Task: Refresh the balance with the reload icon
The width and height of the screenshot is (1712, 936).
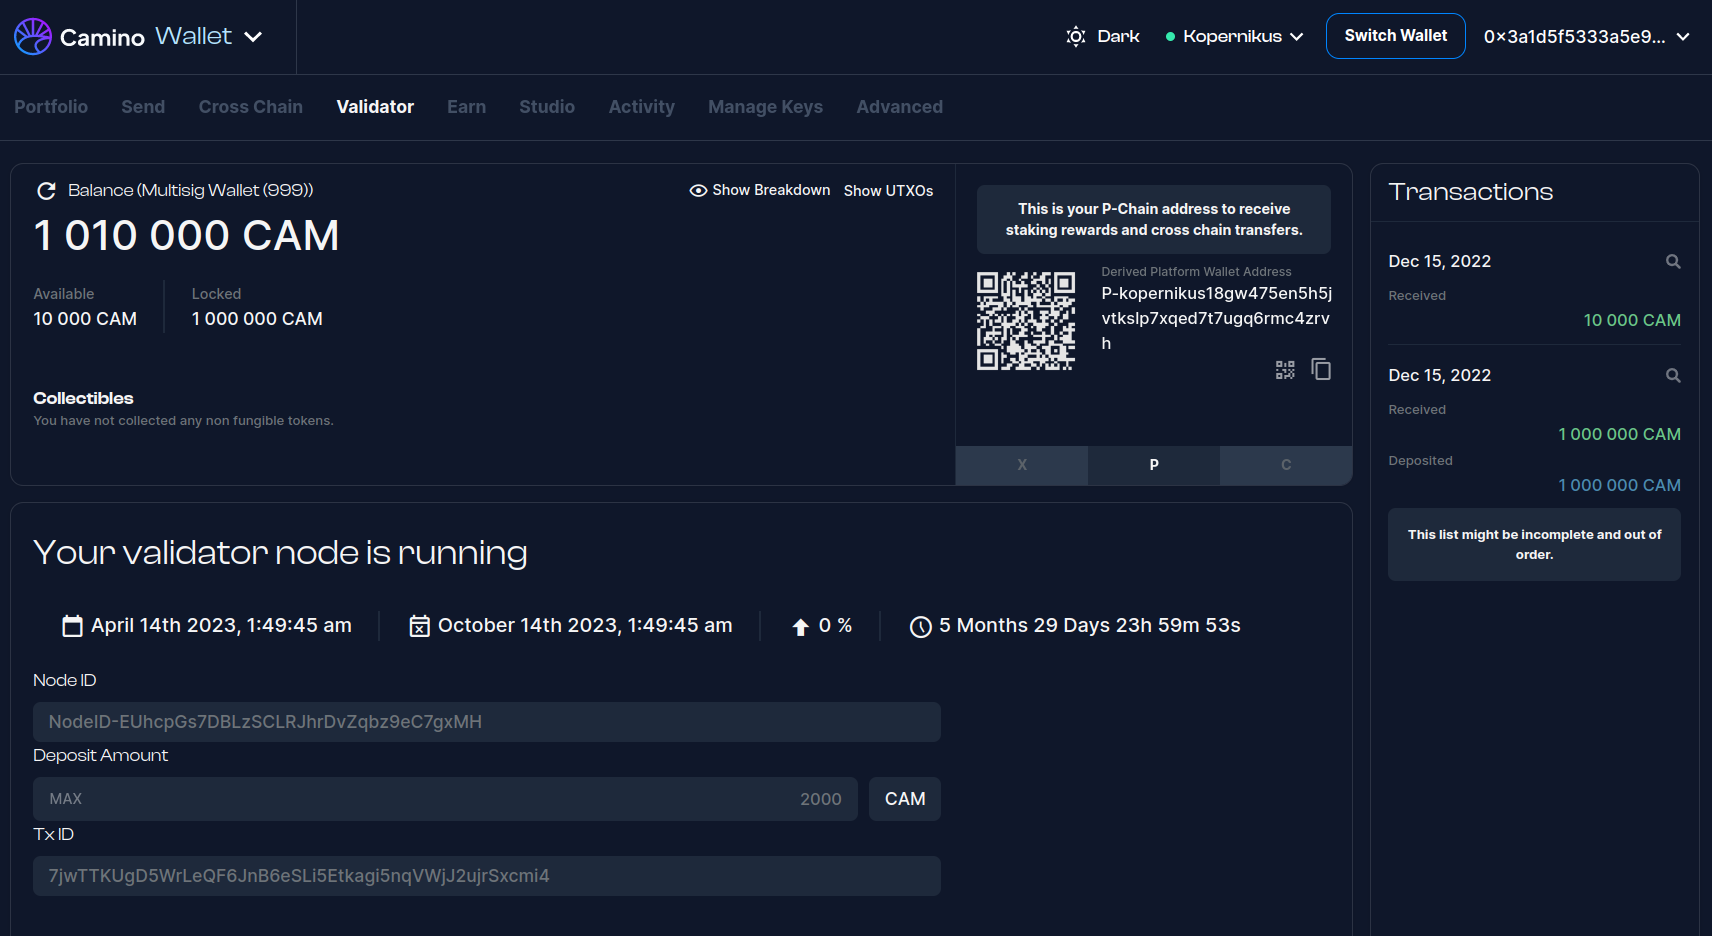Action: [45, 191]
